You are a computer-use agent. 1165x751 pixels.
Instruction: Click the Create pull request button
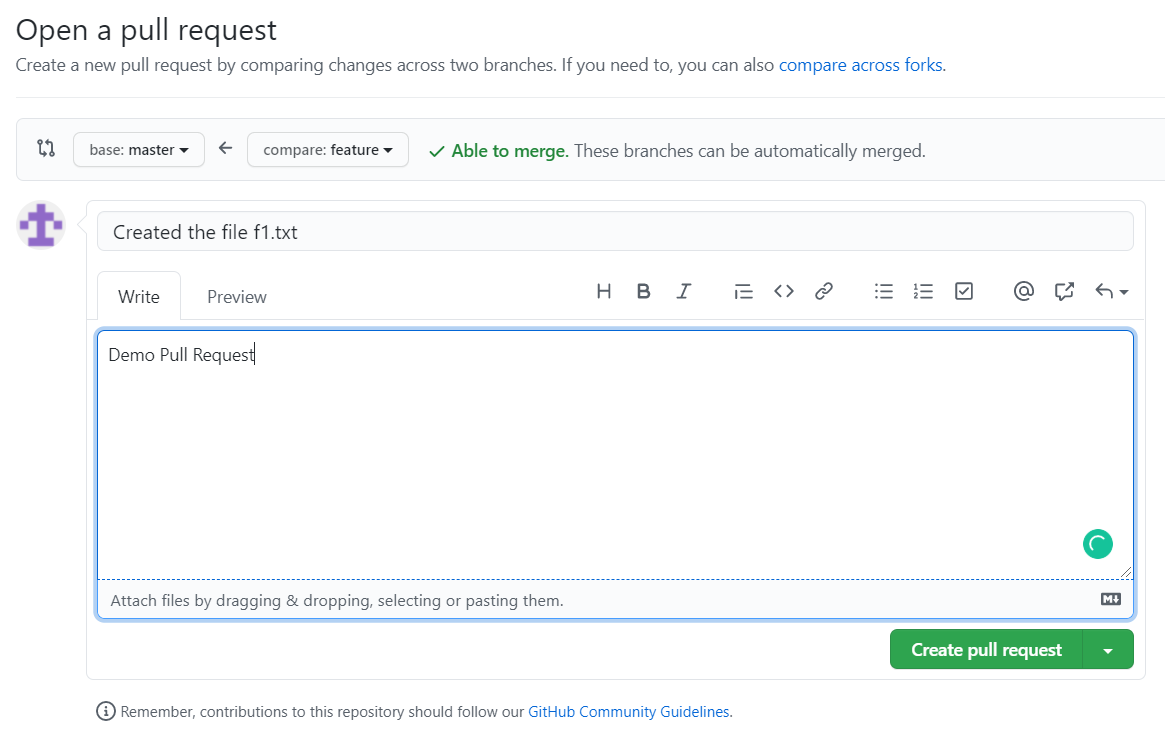pyautogui.click(x=985, y=649)
